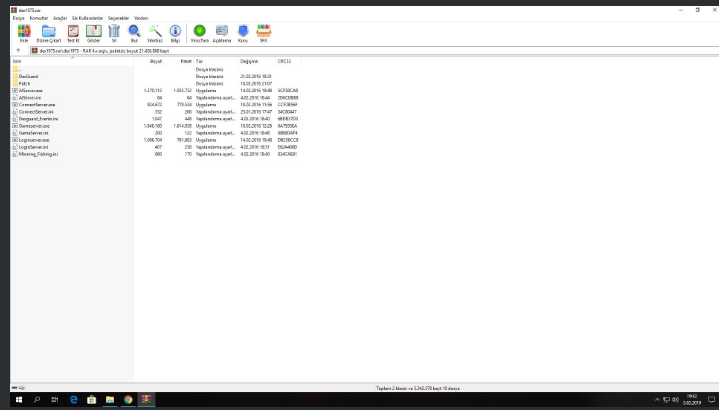
Task: Click the Ekle (Add) toolbar icon
Action: tap(23, 34)
